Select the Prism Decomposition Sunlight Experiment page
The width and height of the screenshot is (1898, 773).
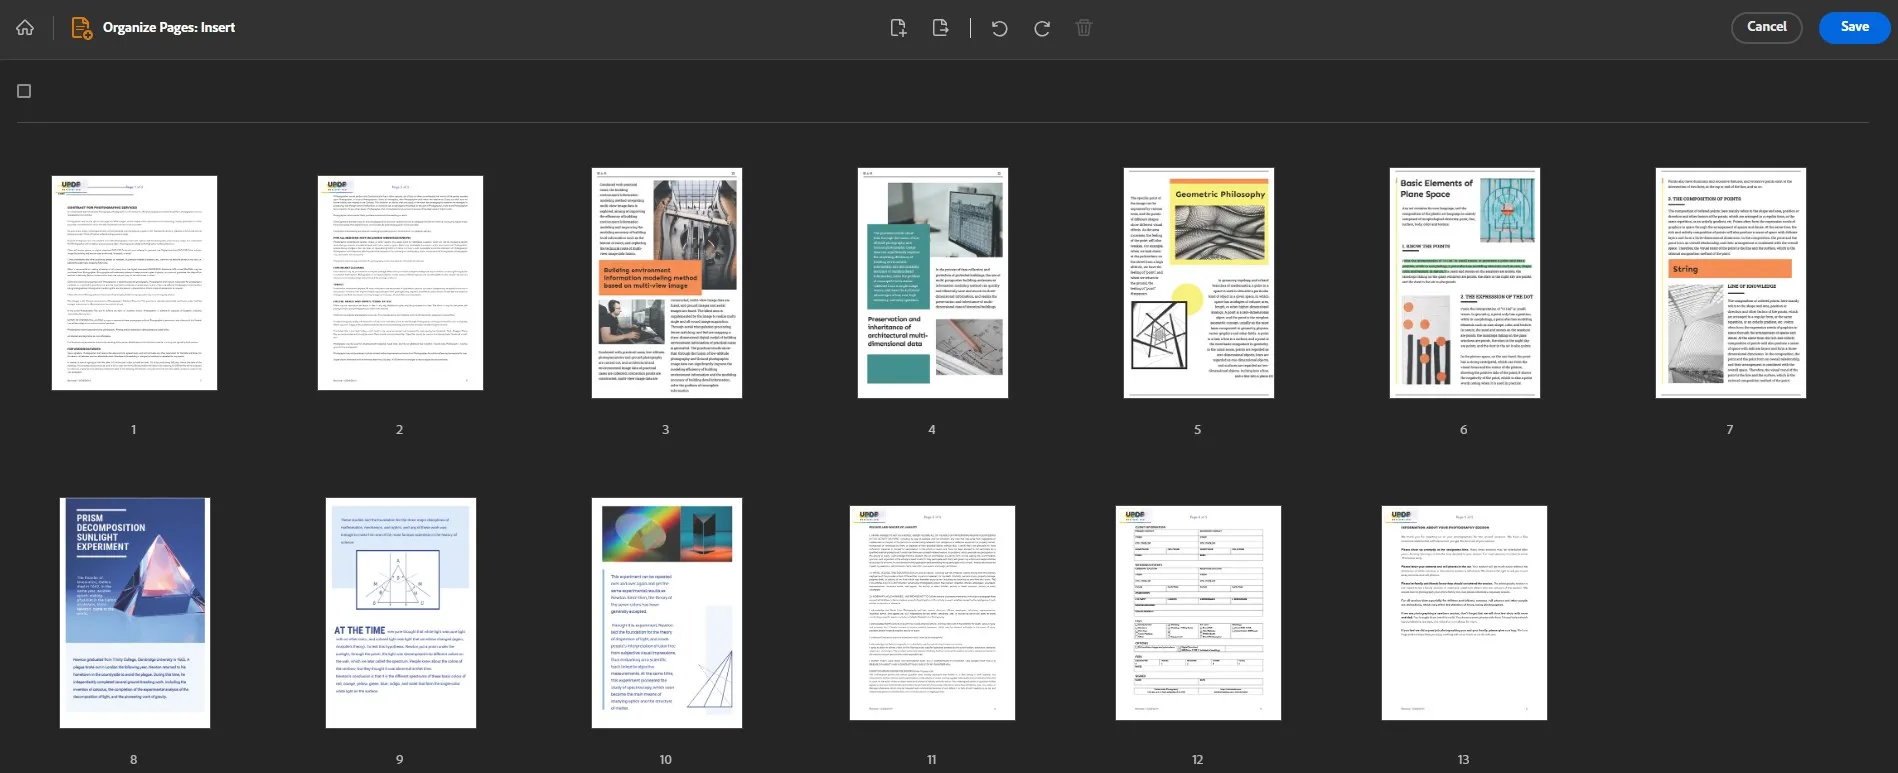point(134,613)
